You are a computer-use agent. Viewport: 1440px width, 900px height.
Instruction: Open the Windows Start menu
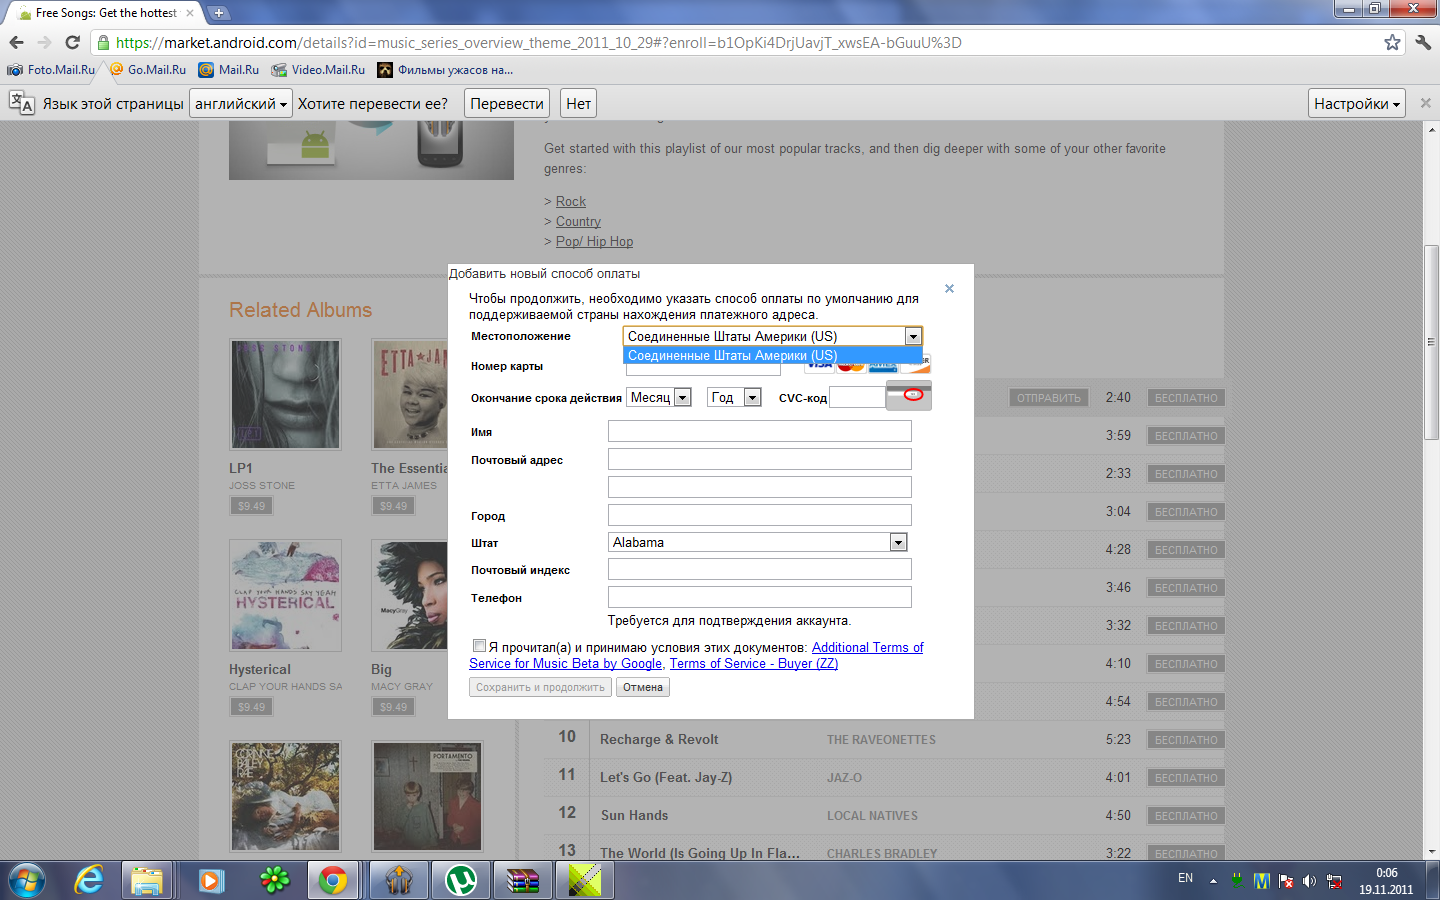tap(27, 880)
